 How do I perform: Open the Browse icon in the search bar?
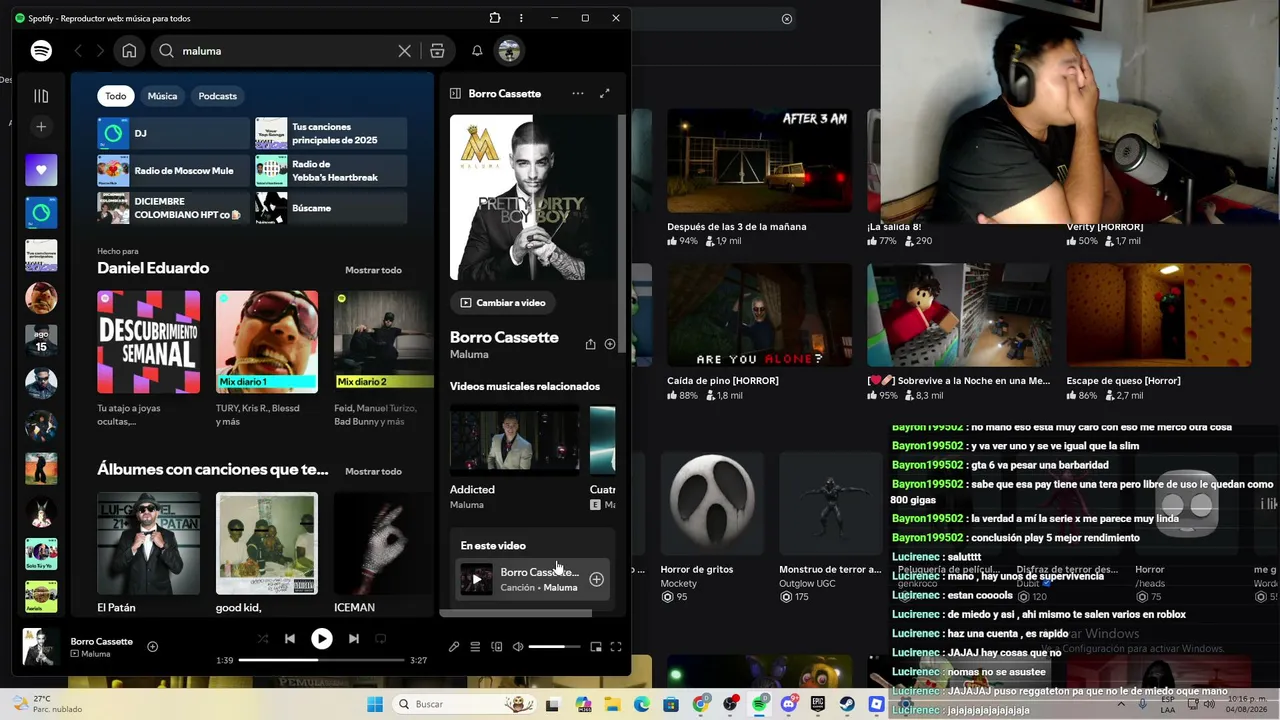click(x=437, y=51)
